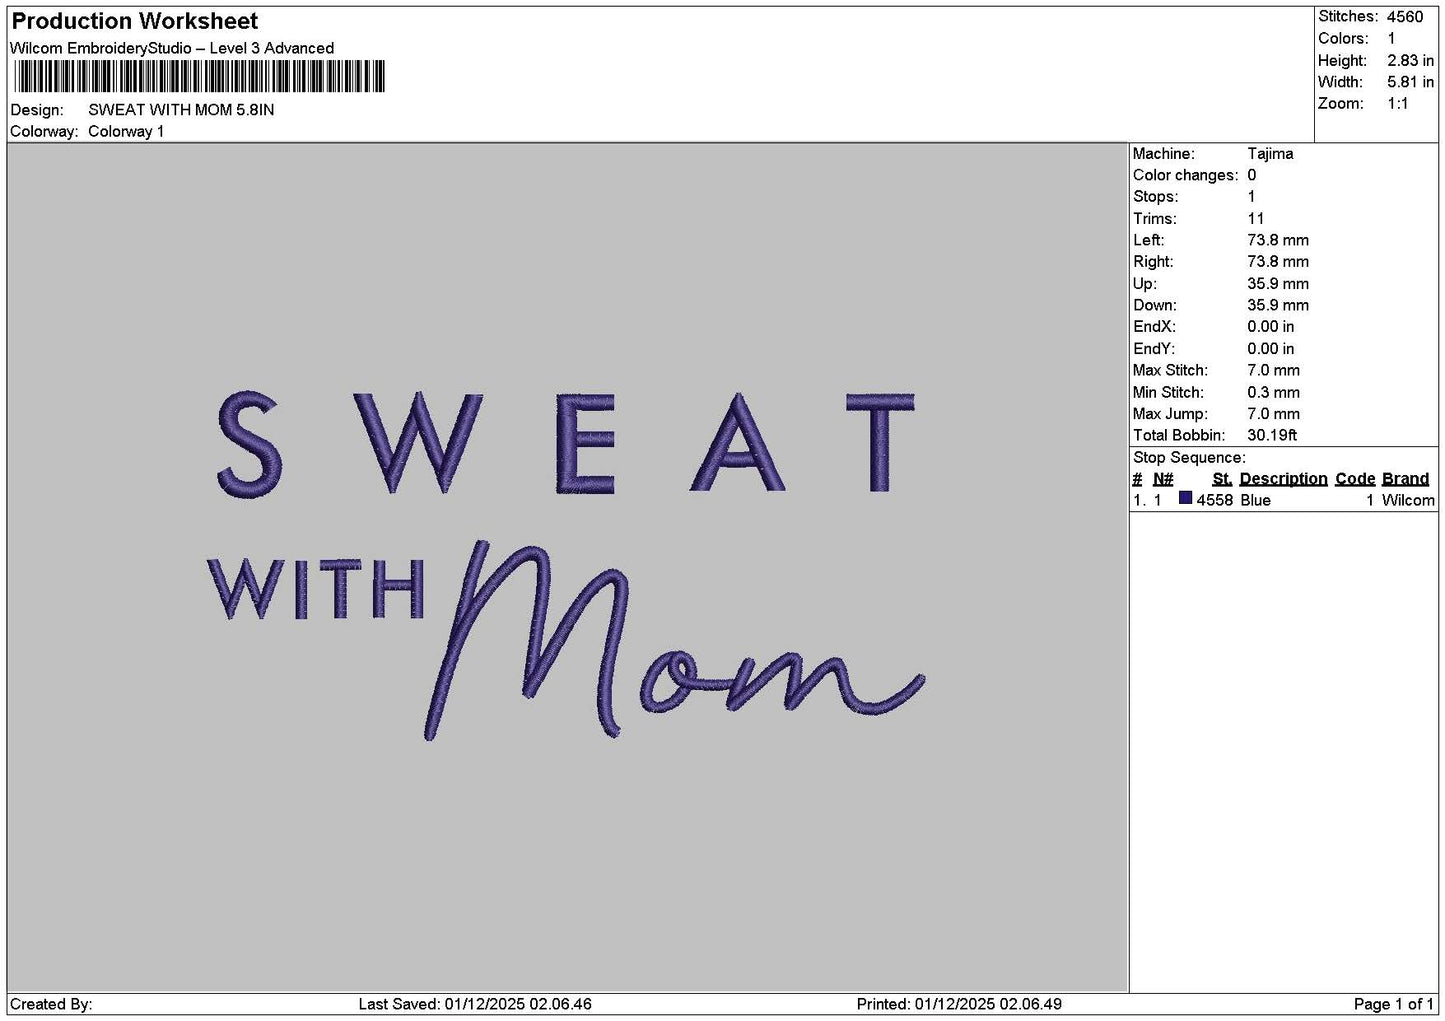This screenshot has height=1021, width=1445.
Task: Click the Left value '73.8 mm'
Action: (x=1278, y=241)
